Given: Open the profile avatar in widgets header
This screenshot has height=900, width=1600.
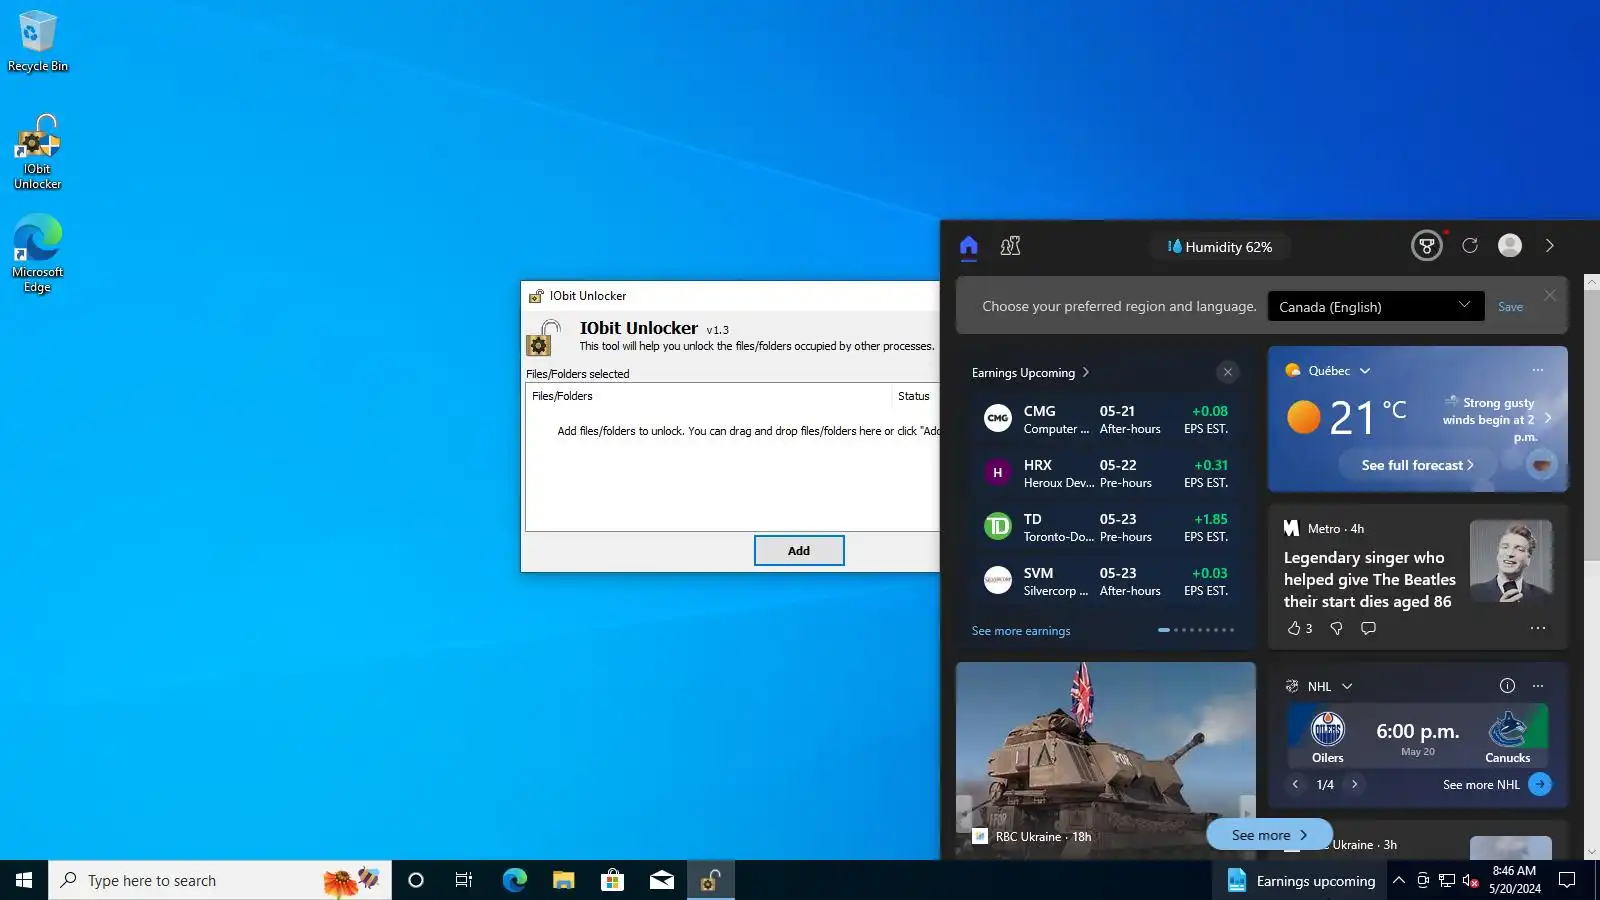Looking at the screenshot, I should [1510, 246].
